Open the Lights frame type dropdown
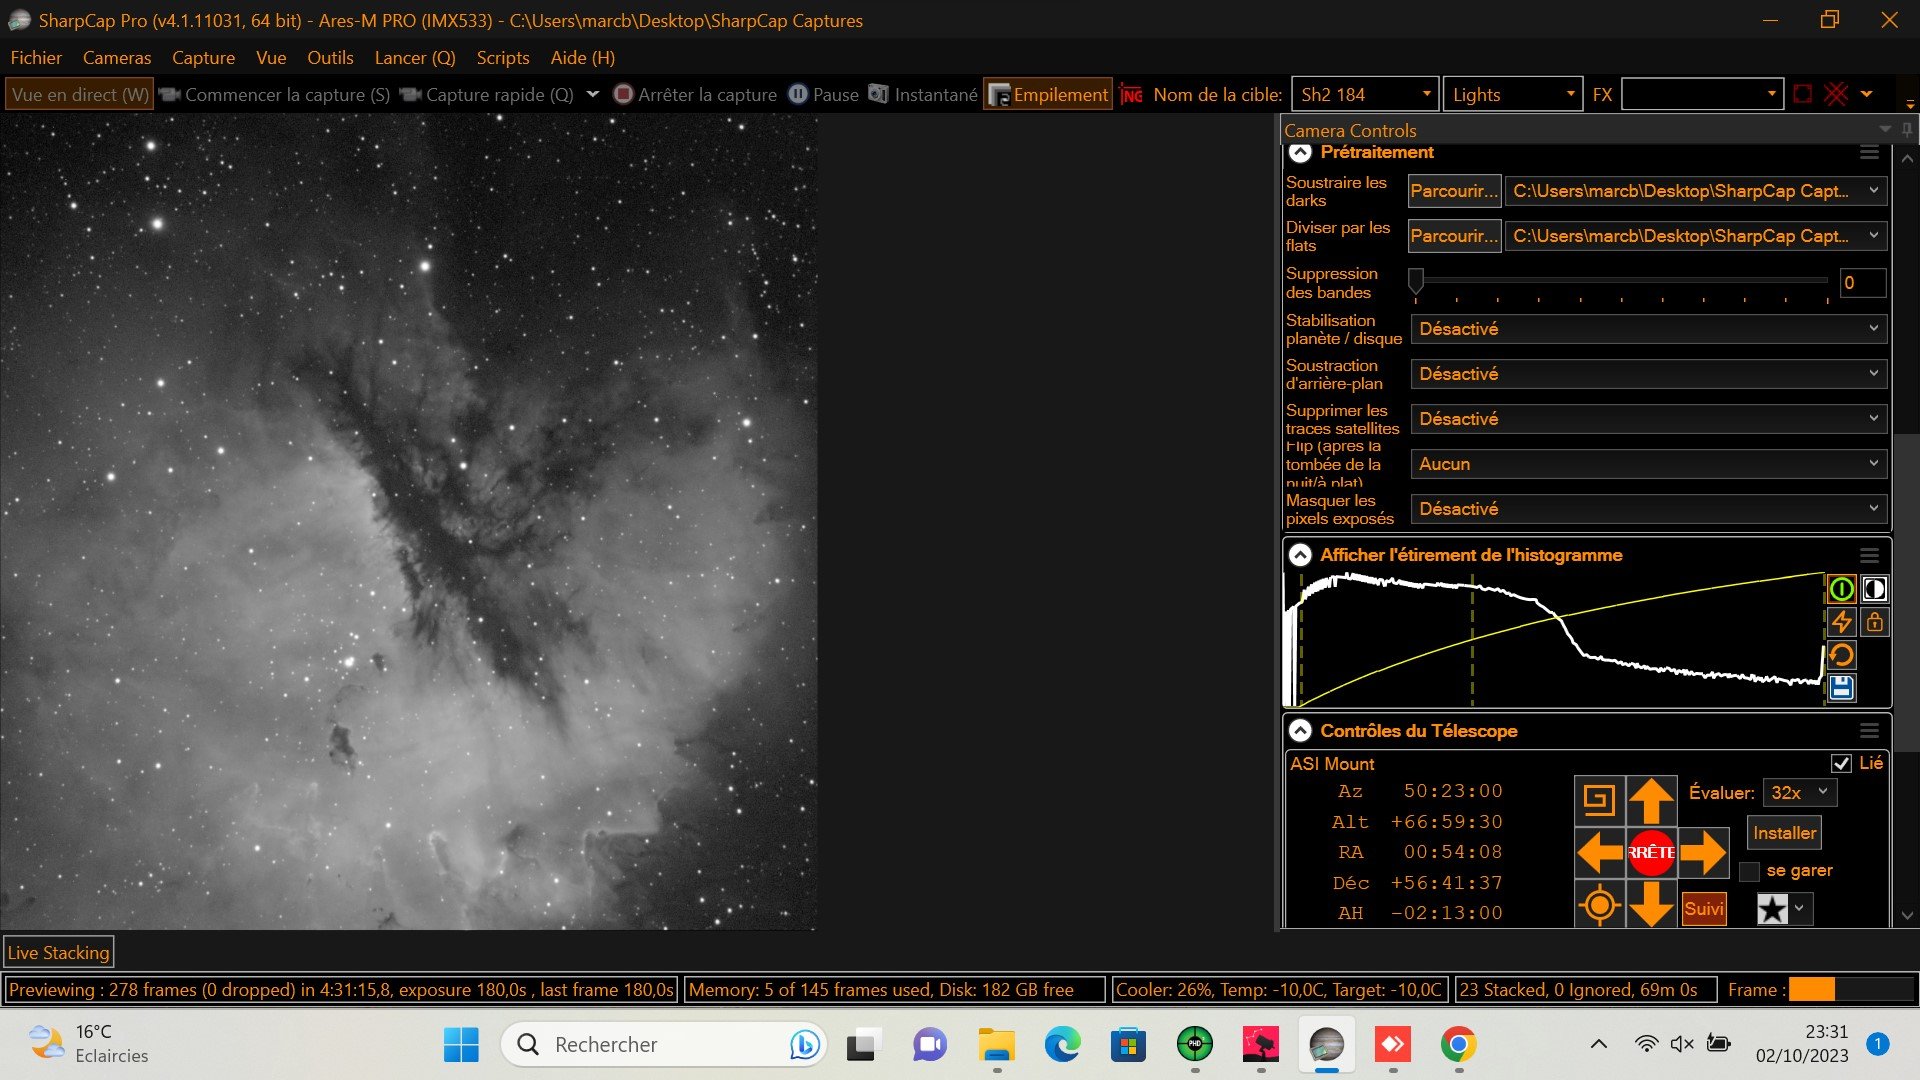Screen dimensions: 1920x1080 tap(1513, 95)
